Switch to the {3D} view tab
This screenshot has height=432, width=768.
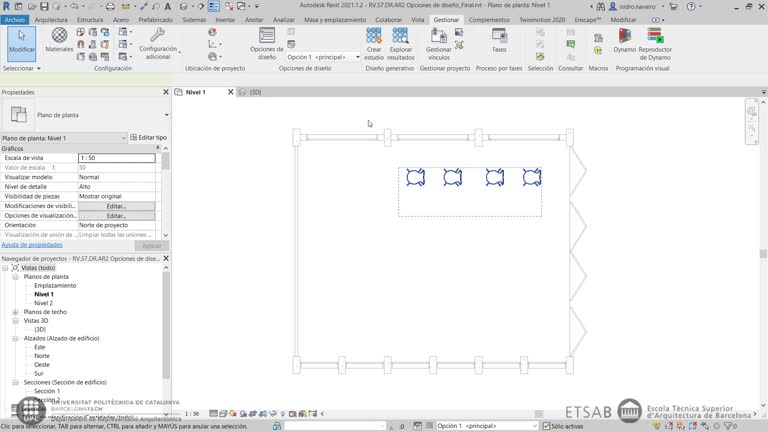pyautogui.click(x=255, y=92)
